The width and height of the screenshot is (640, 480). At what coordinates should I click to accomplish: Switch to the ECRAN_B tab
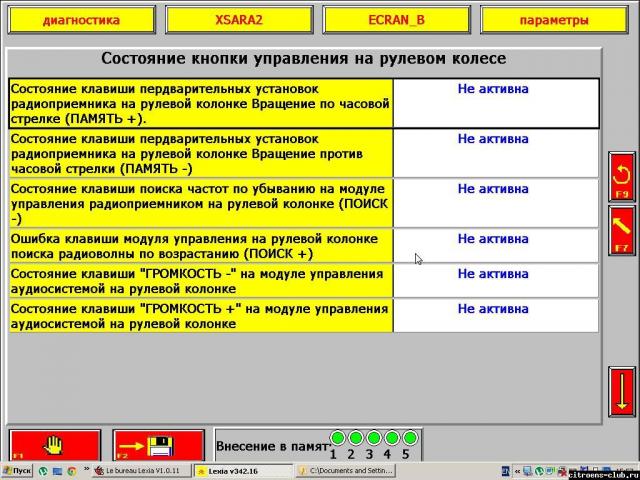[396, 20]
